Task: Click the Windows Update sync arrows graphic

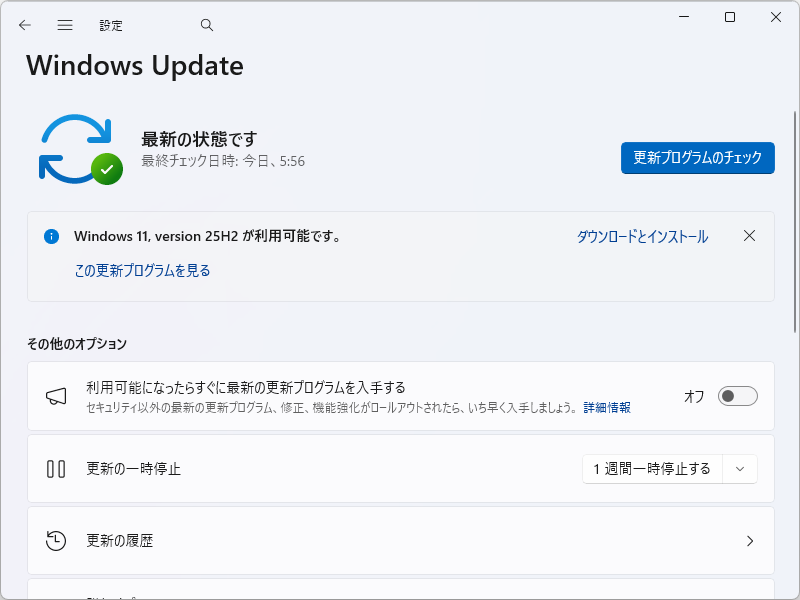Action: pos(78,148)
